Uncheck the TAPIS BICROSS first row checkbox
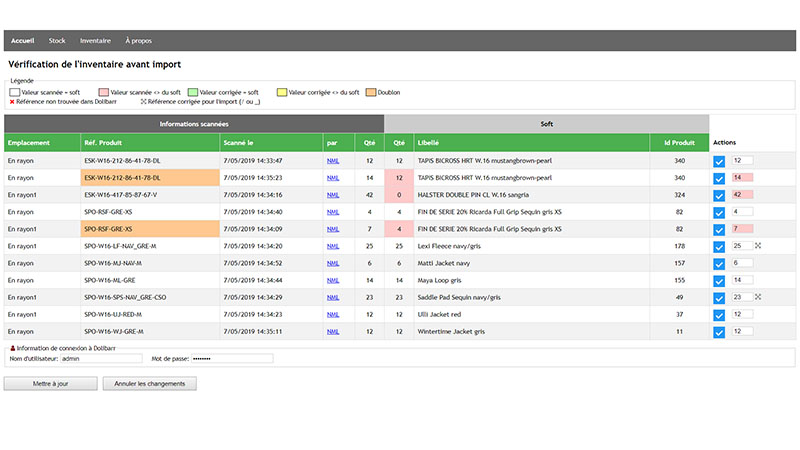The width and height of the screenshot is (800, 450). pyautogui.click(x=720, y=160)
